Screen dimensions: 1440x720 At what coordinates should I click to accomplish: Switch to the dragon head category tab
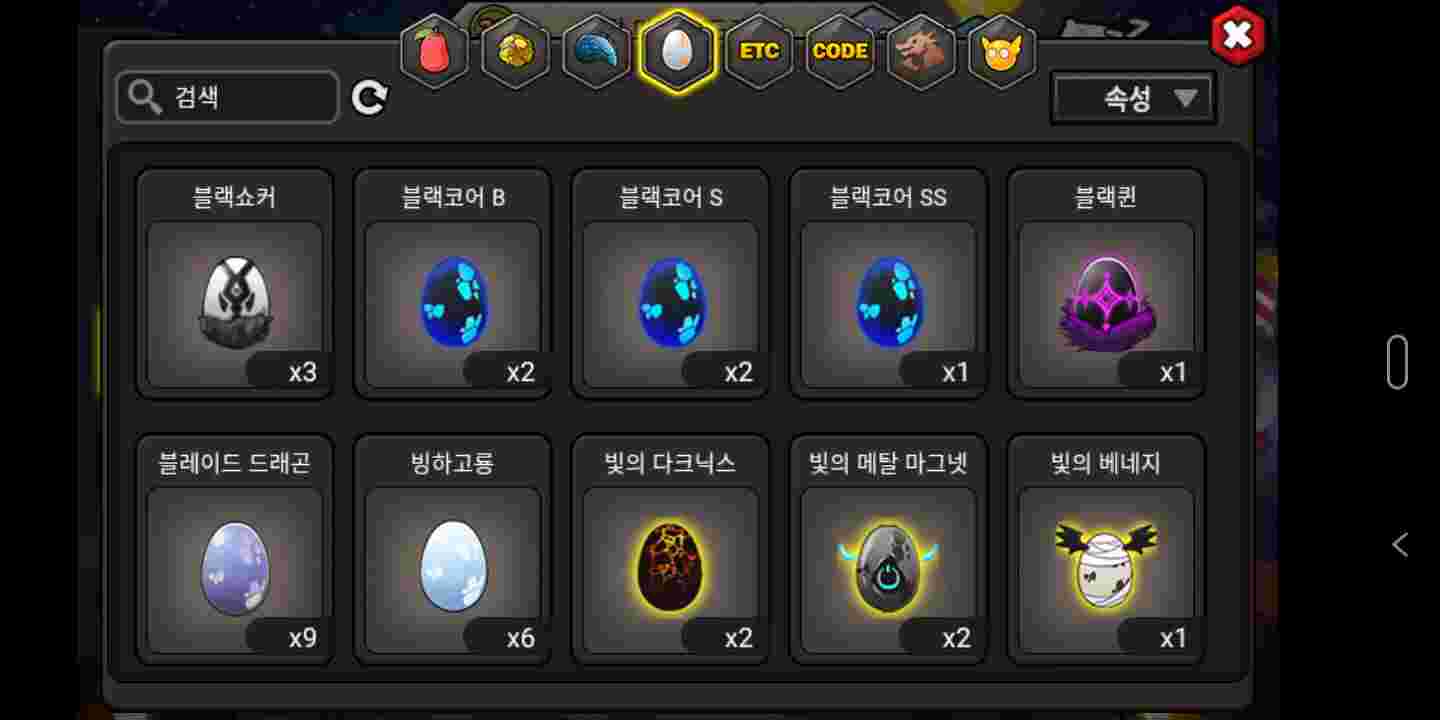point(921,51)
